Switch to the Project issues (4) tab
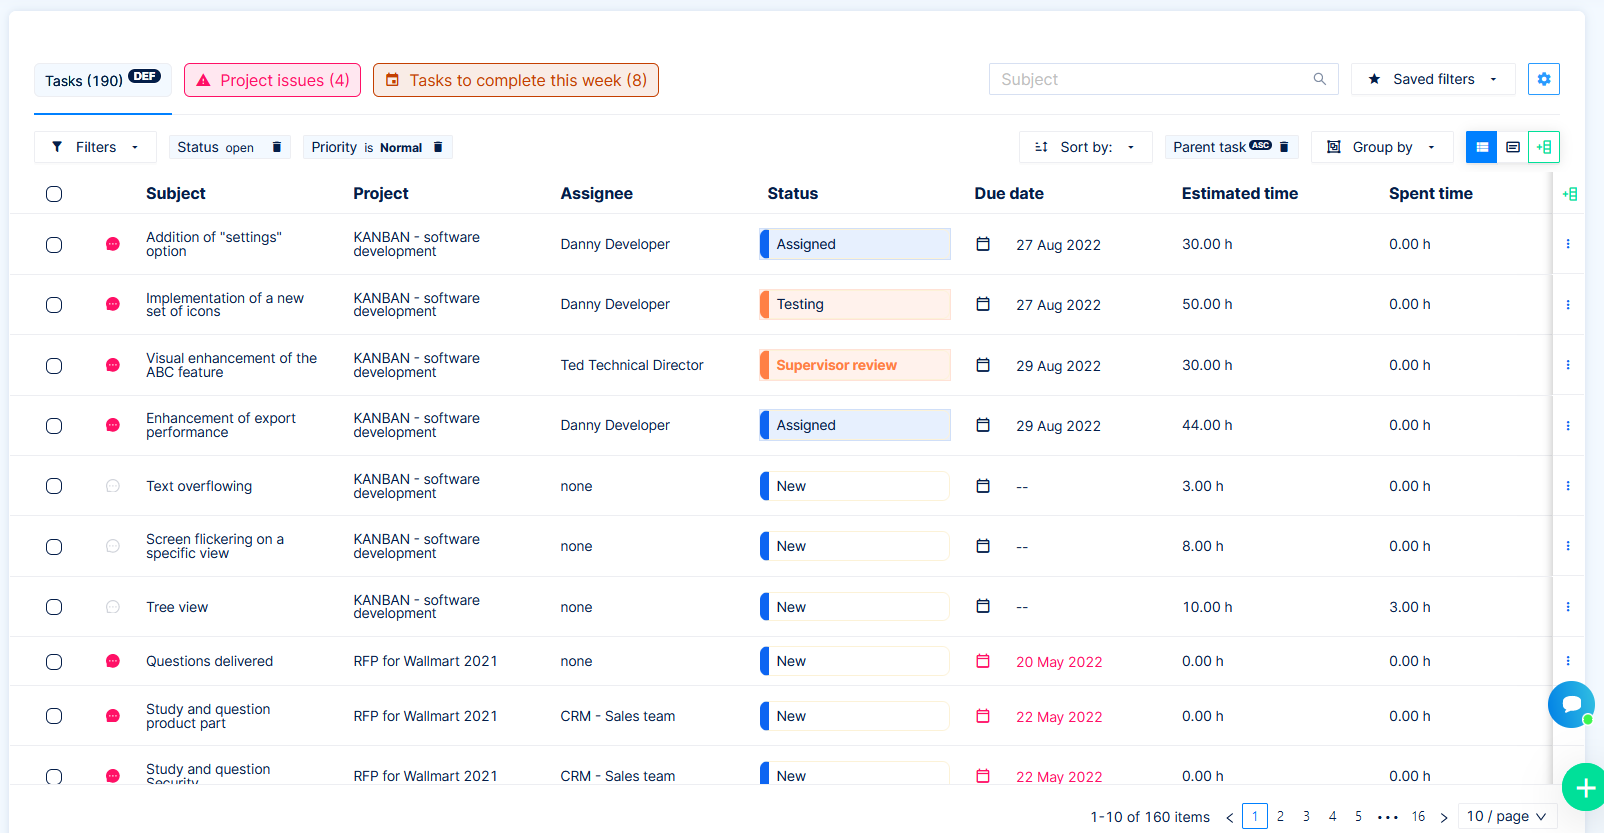This screenshot has width=1604, height=833. 272,80
